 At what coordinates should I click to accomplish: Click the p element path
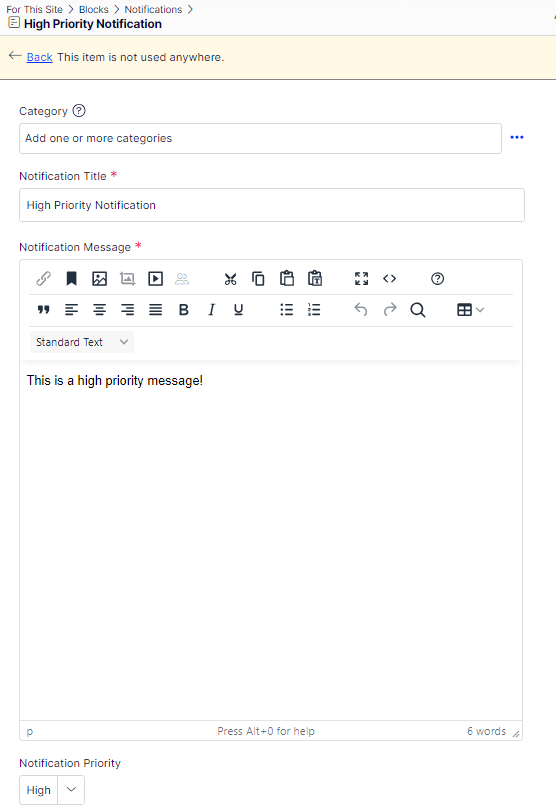pos(29,732)
